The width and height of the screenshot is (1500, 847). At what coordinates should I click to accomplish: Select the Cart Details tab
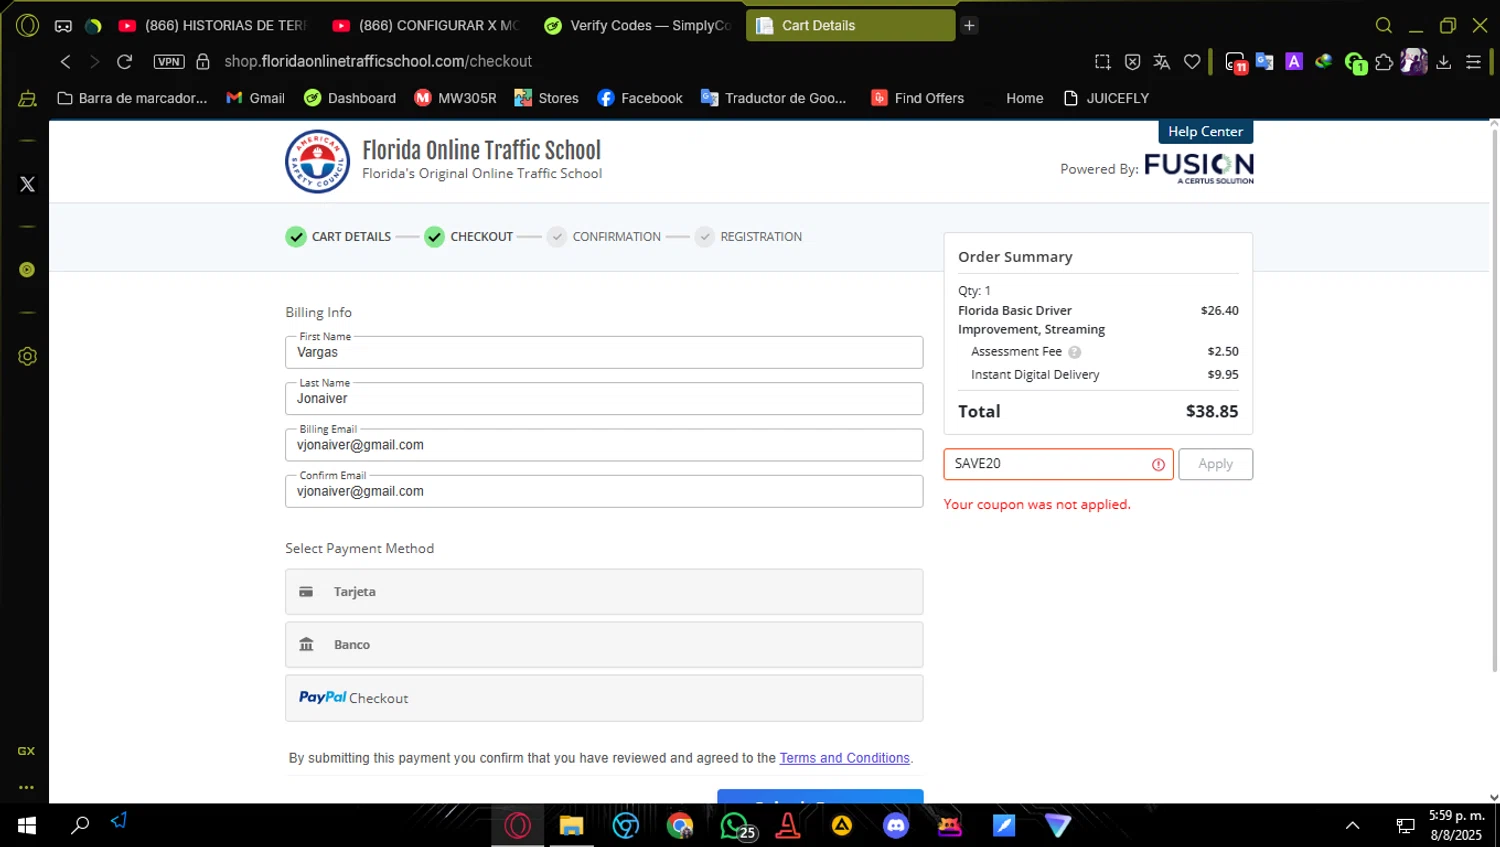click(x=850, y=26)
